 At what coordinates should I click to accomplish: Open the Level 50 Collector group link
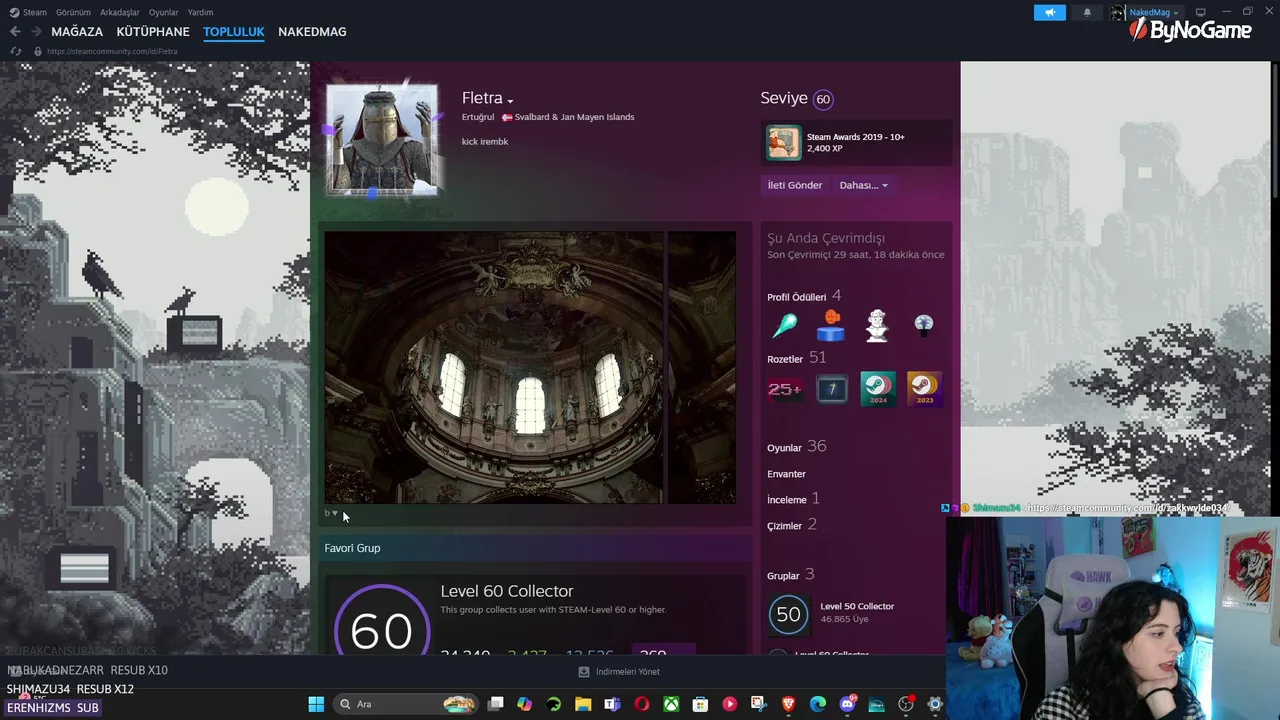[857, 606]
